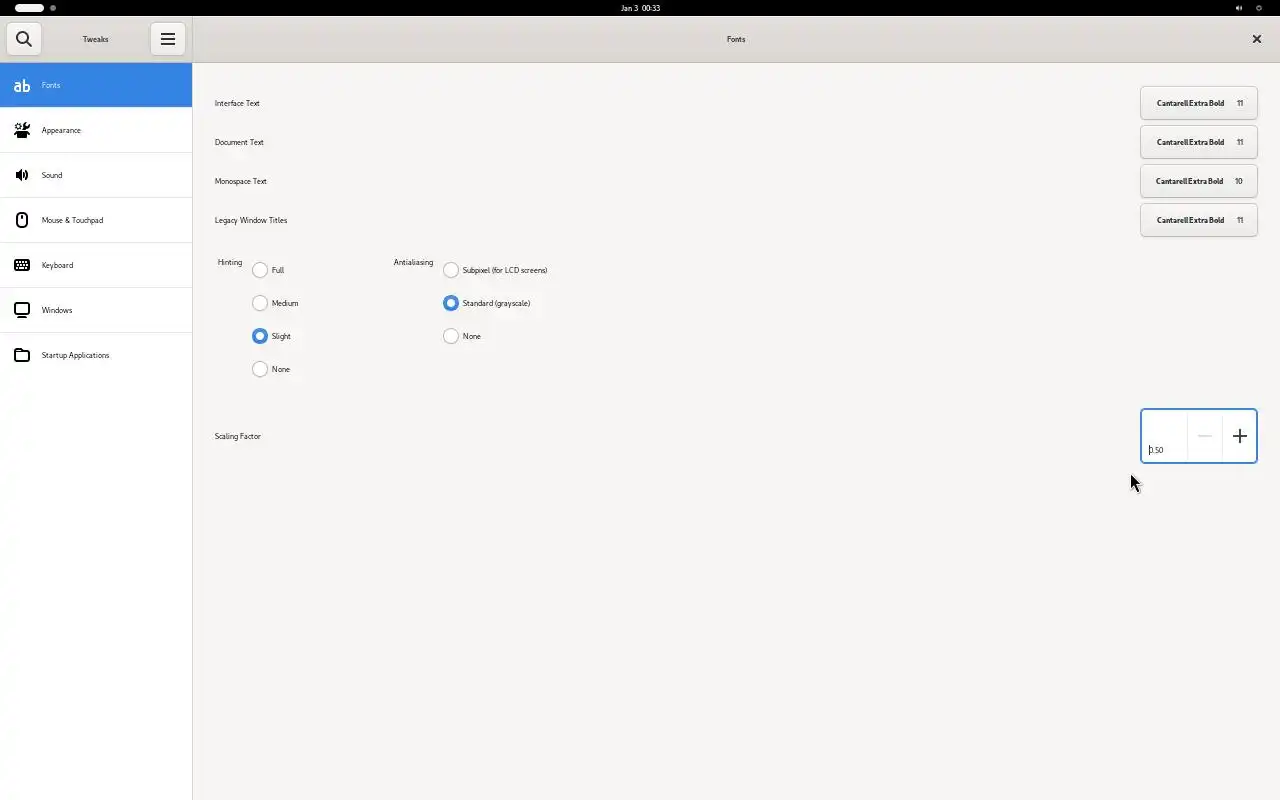
Task: Click the Antialiasing label
Action: (413, 262)
